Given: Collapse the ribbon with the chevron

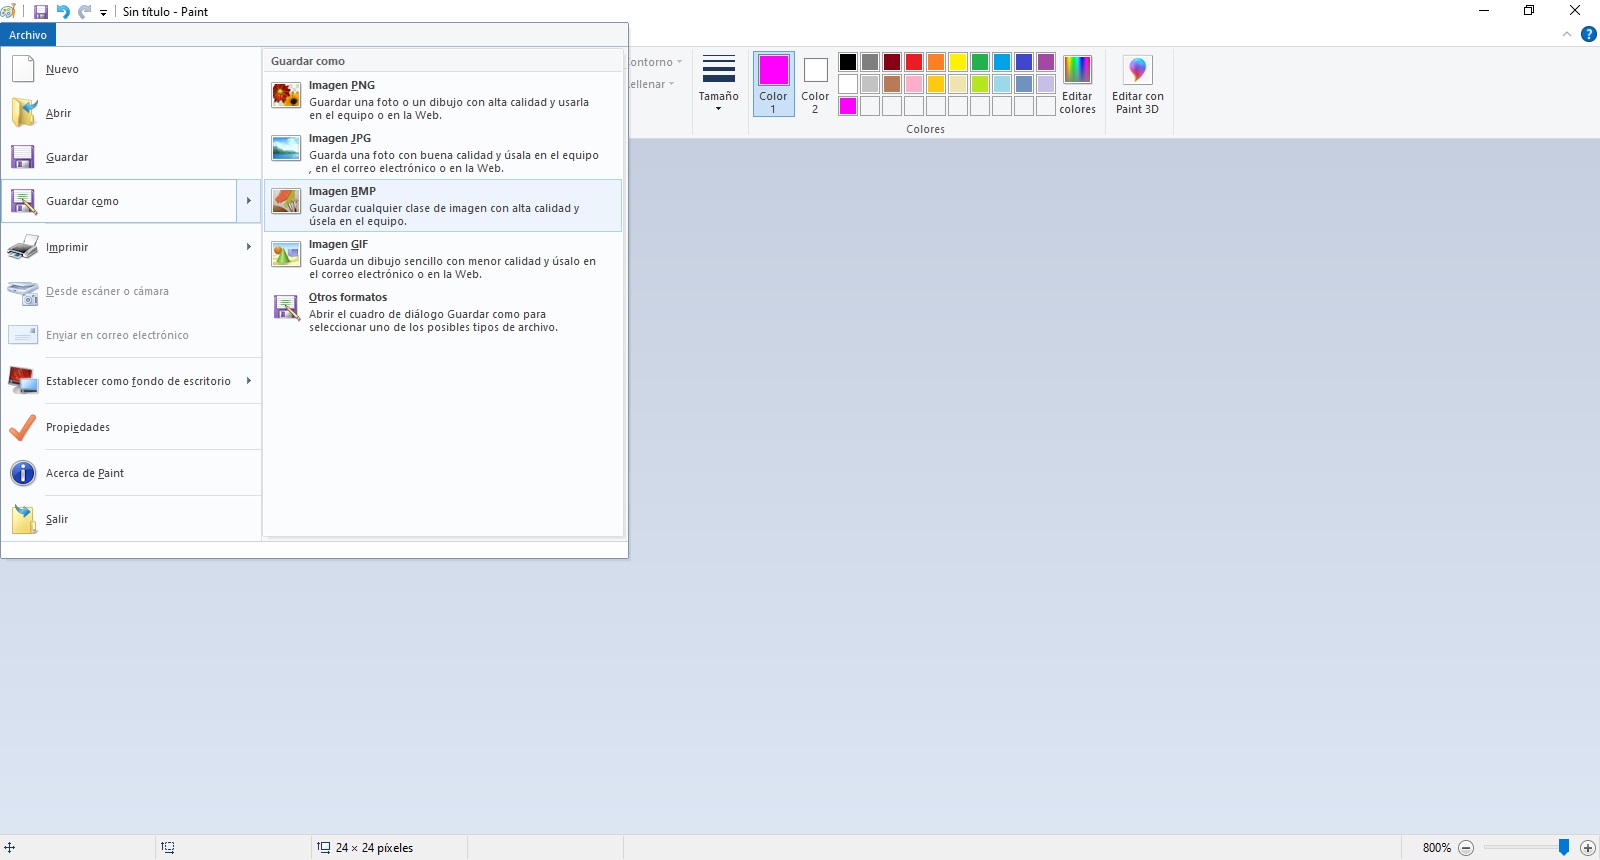Looking at the screenshot, I should point(1567,34).
